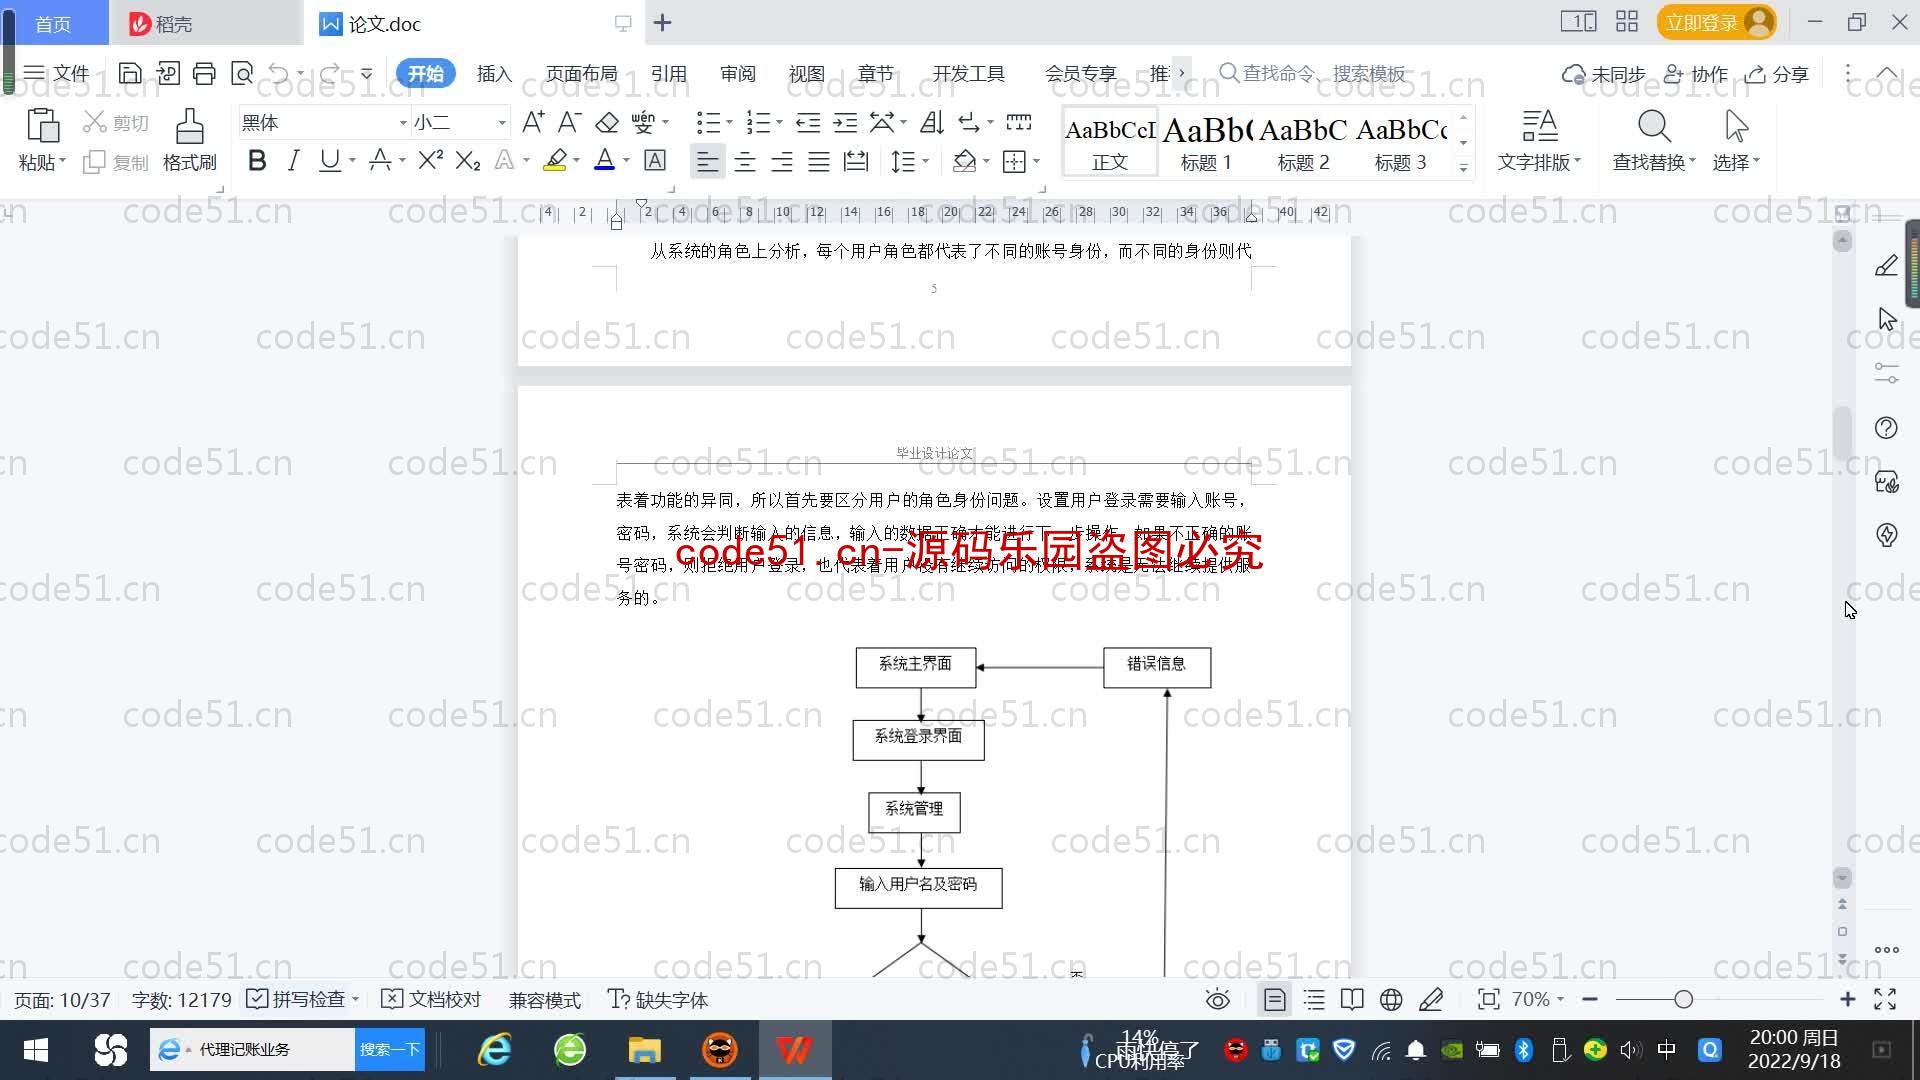Screen dimensions: 1920x1080
Task: Decrease font size with A- icon
Action: click(x=569, y=122)
